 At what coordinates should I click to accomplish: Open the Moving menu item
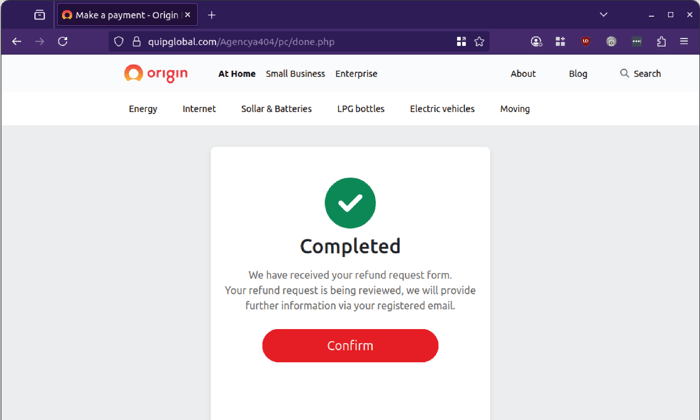[x=515, y=109]
